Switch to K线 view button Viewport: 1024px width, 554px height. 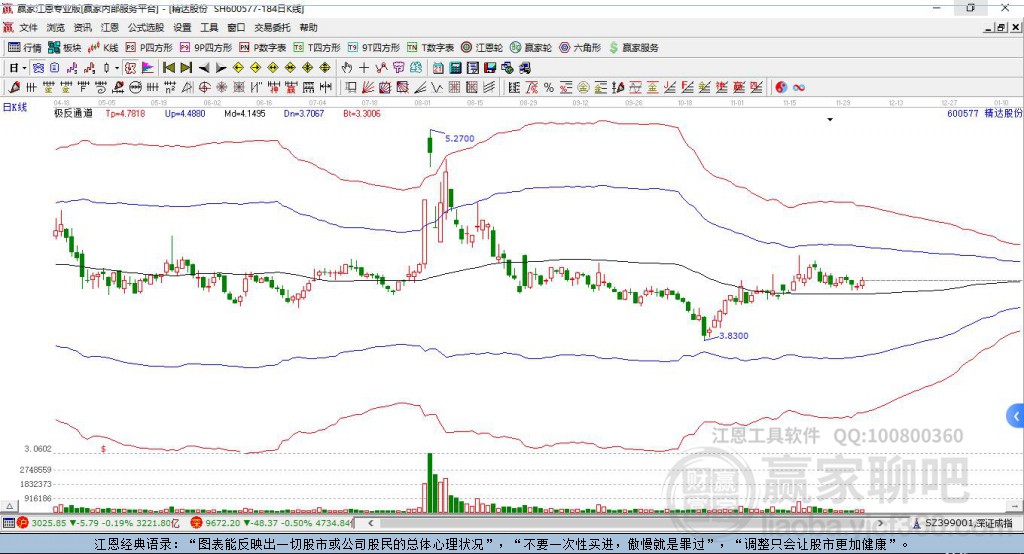point(103,48)
